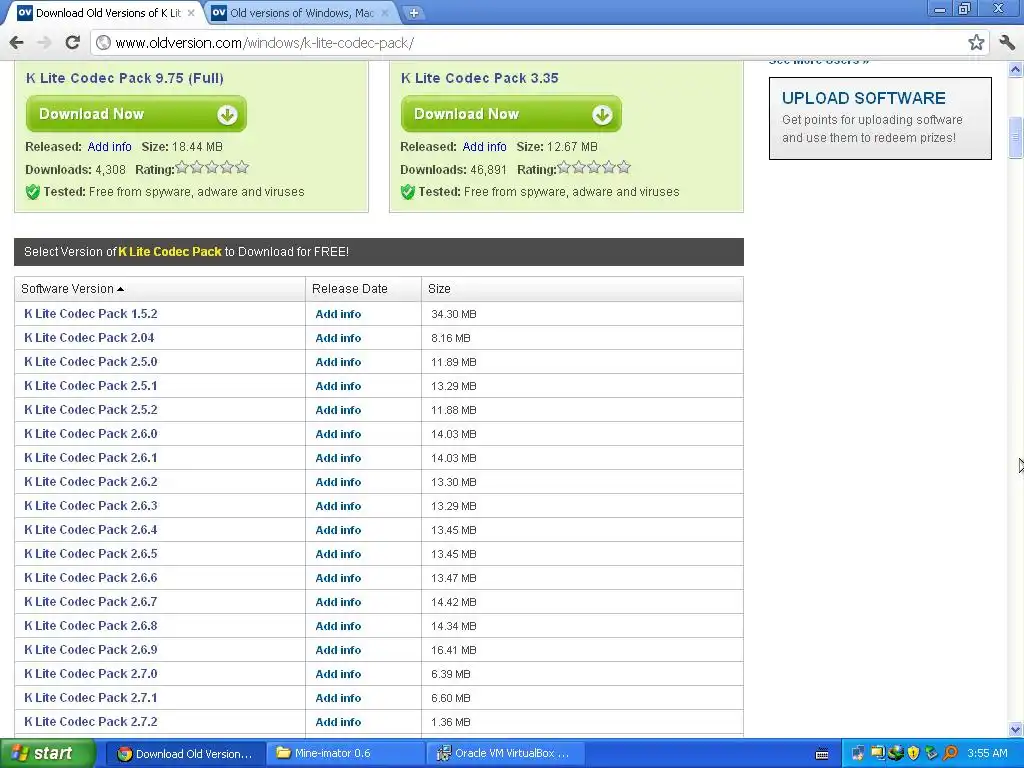Click the green shield icon under Pack 3.35
Image resolution: width=1024 pixels, height=768 pixels.
tap(408, 192)
